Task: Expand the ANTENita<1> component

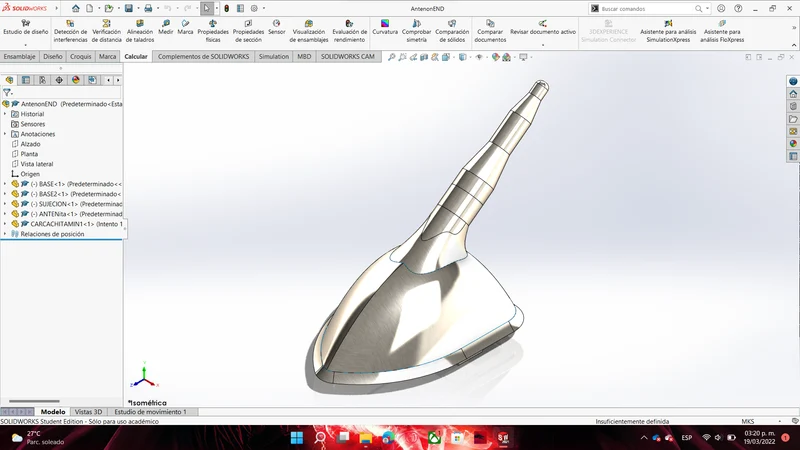Action: [x=5, y=214]
